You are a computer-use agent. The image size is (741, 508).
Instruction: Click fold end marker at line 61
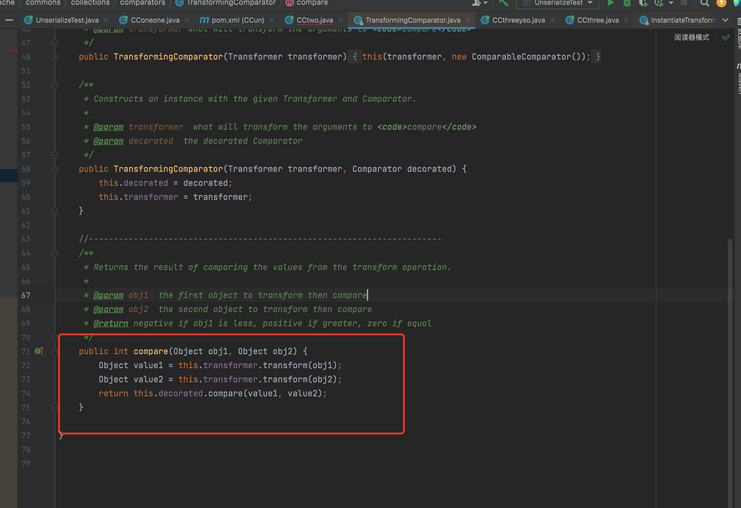click(55, 211)
